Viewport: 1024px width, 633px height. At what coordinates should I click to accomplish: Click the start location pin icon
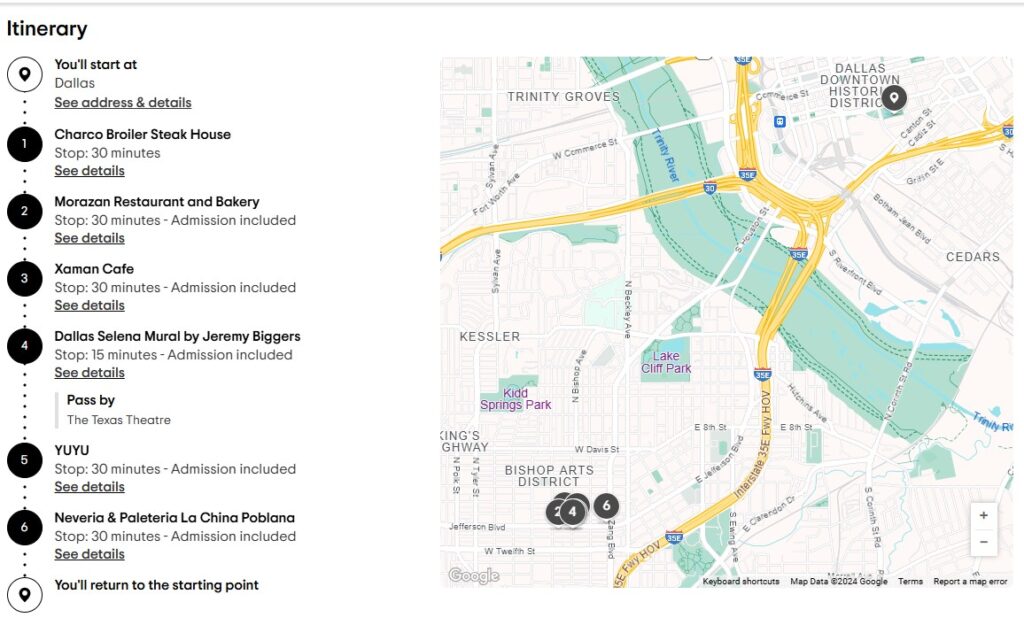(x=24, y=74)
